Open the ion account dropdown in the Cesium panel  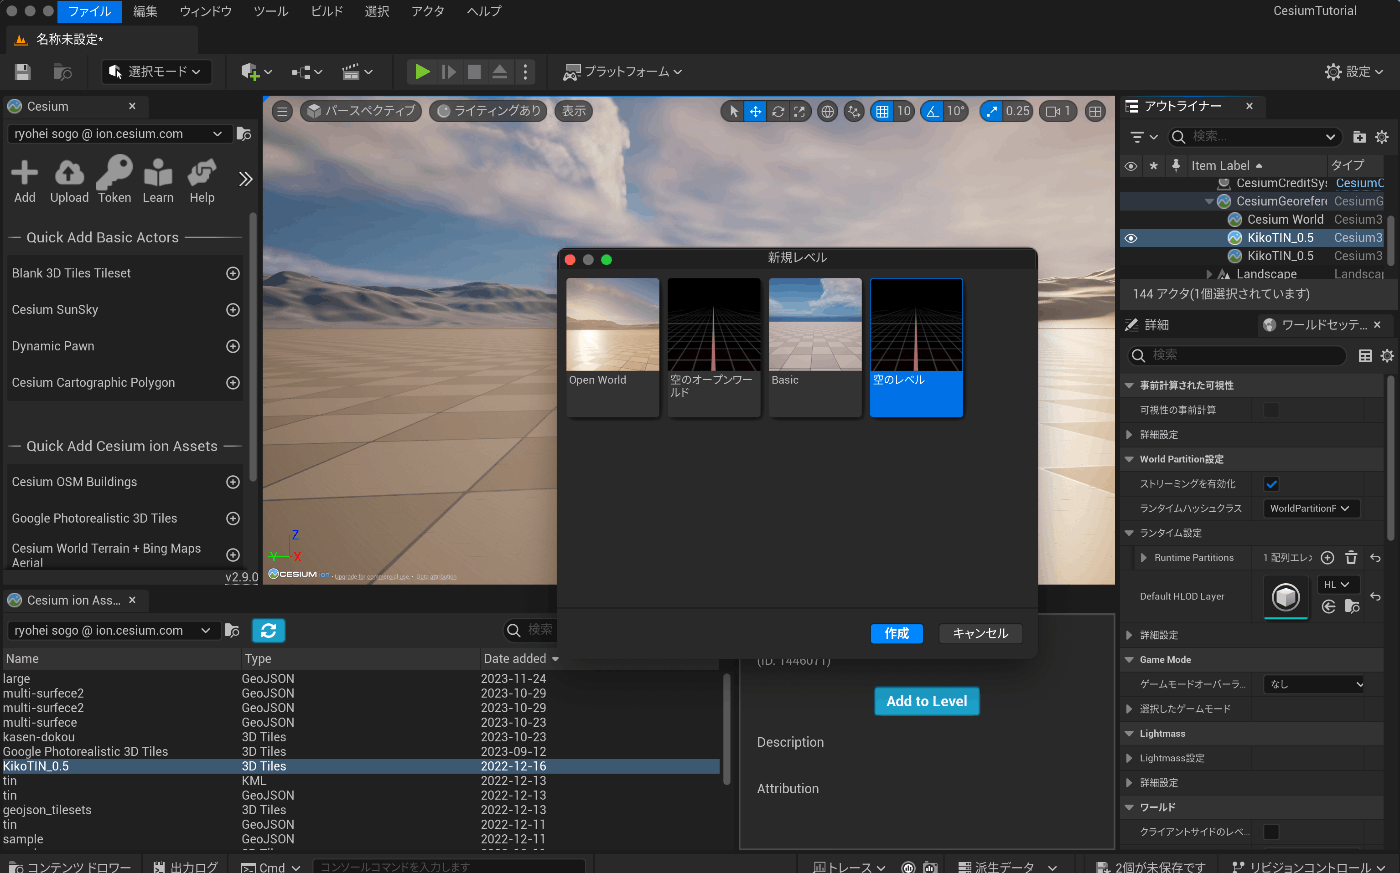119,134
